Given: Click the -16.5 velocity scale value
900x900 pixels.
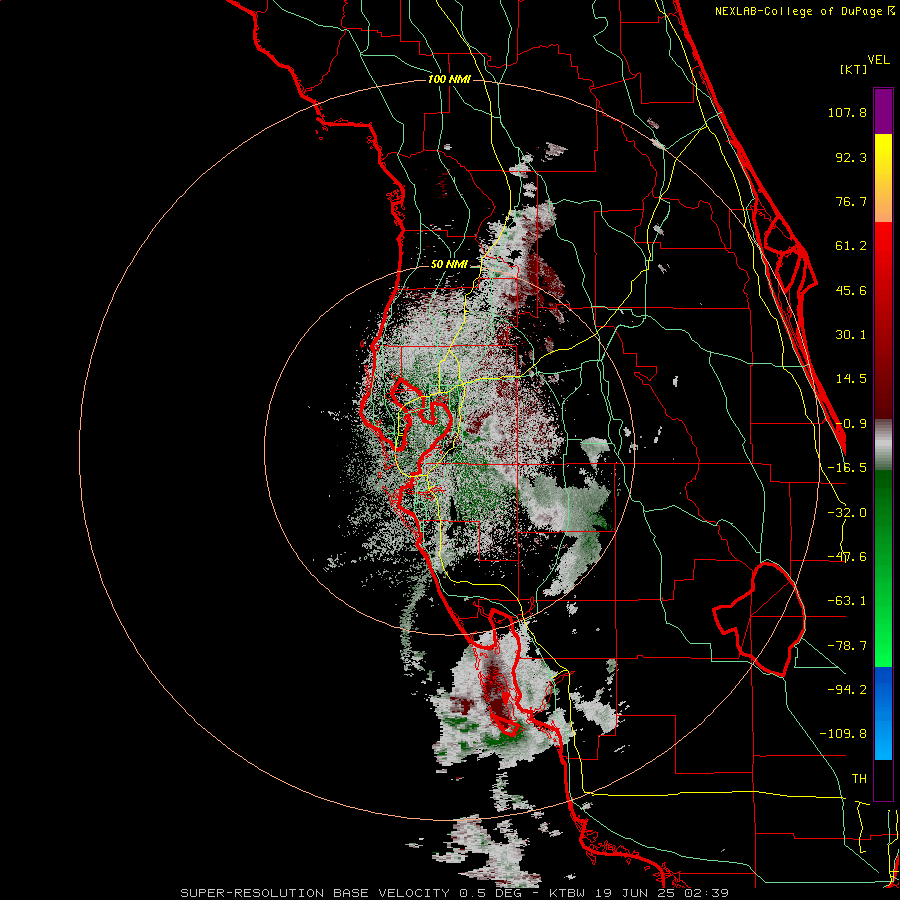Looking at the screenshot, I should [847, 468].
